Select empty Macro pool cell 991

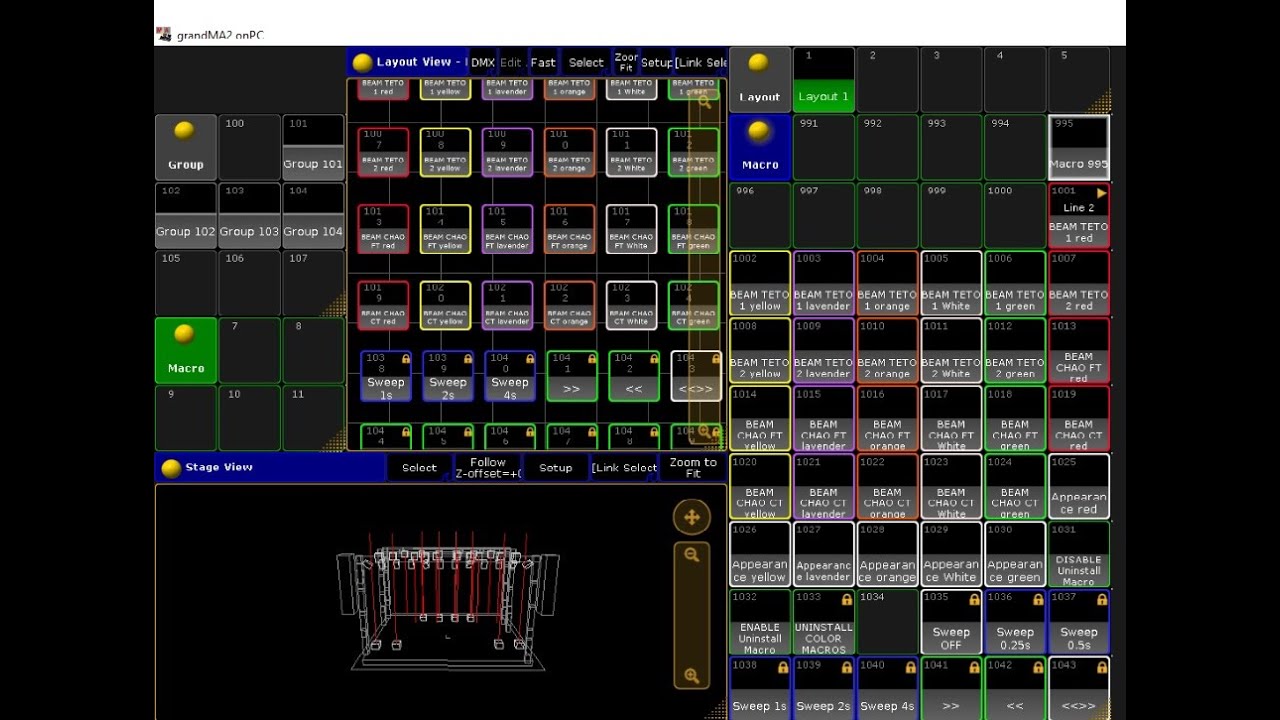(x=824, y=147)
